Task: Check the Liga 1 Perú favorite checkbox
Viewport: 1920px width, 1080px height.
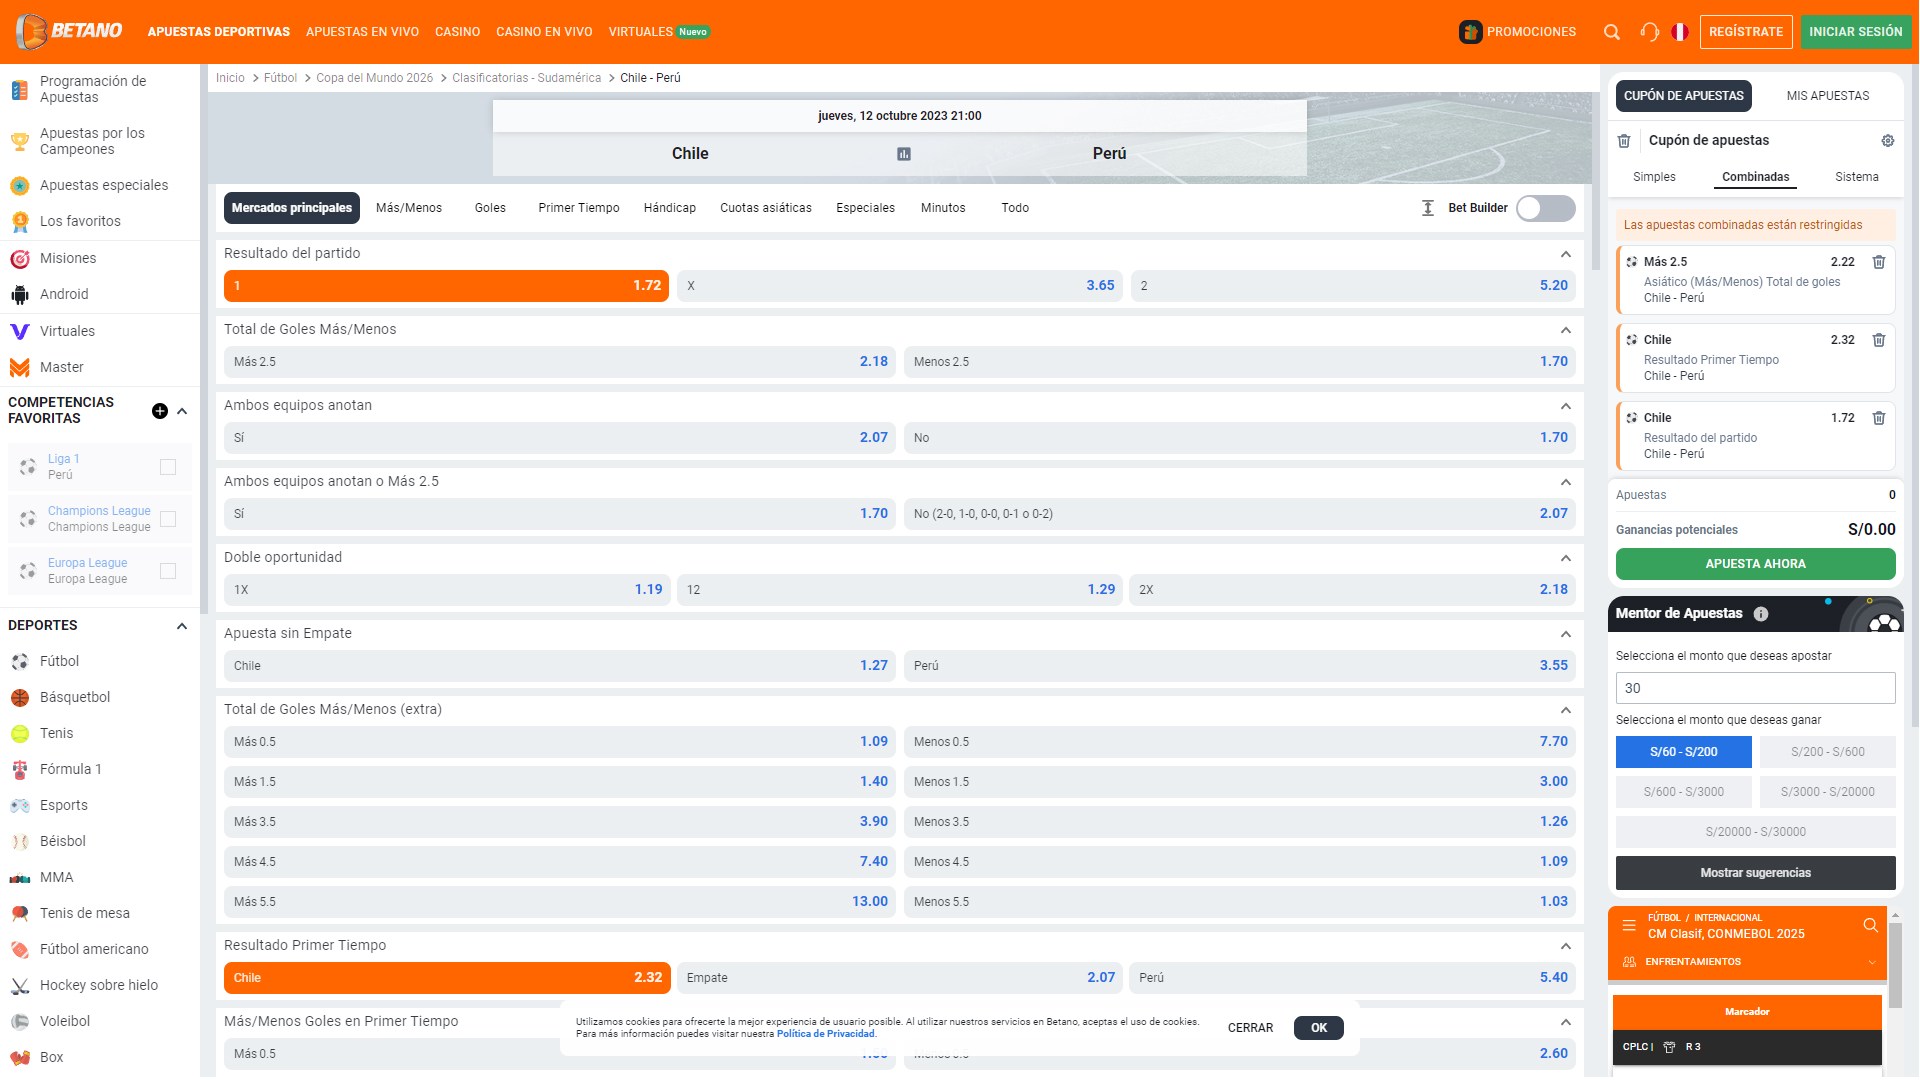Action: click(x=168, y=467)
